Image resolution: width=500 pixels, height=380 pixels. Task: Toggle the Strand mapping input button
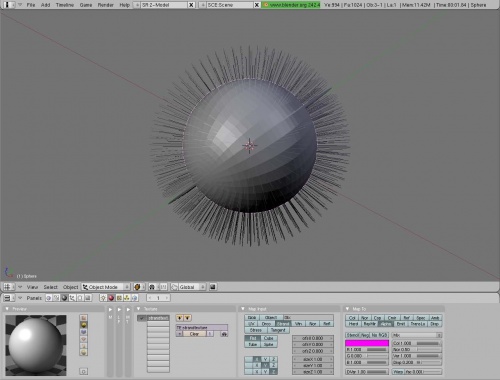[x=283, y=324]
